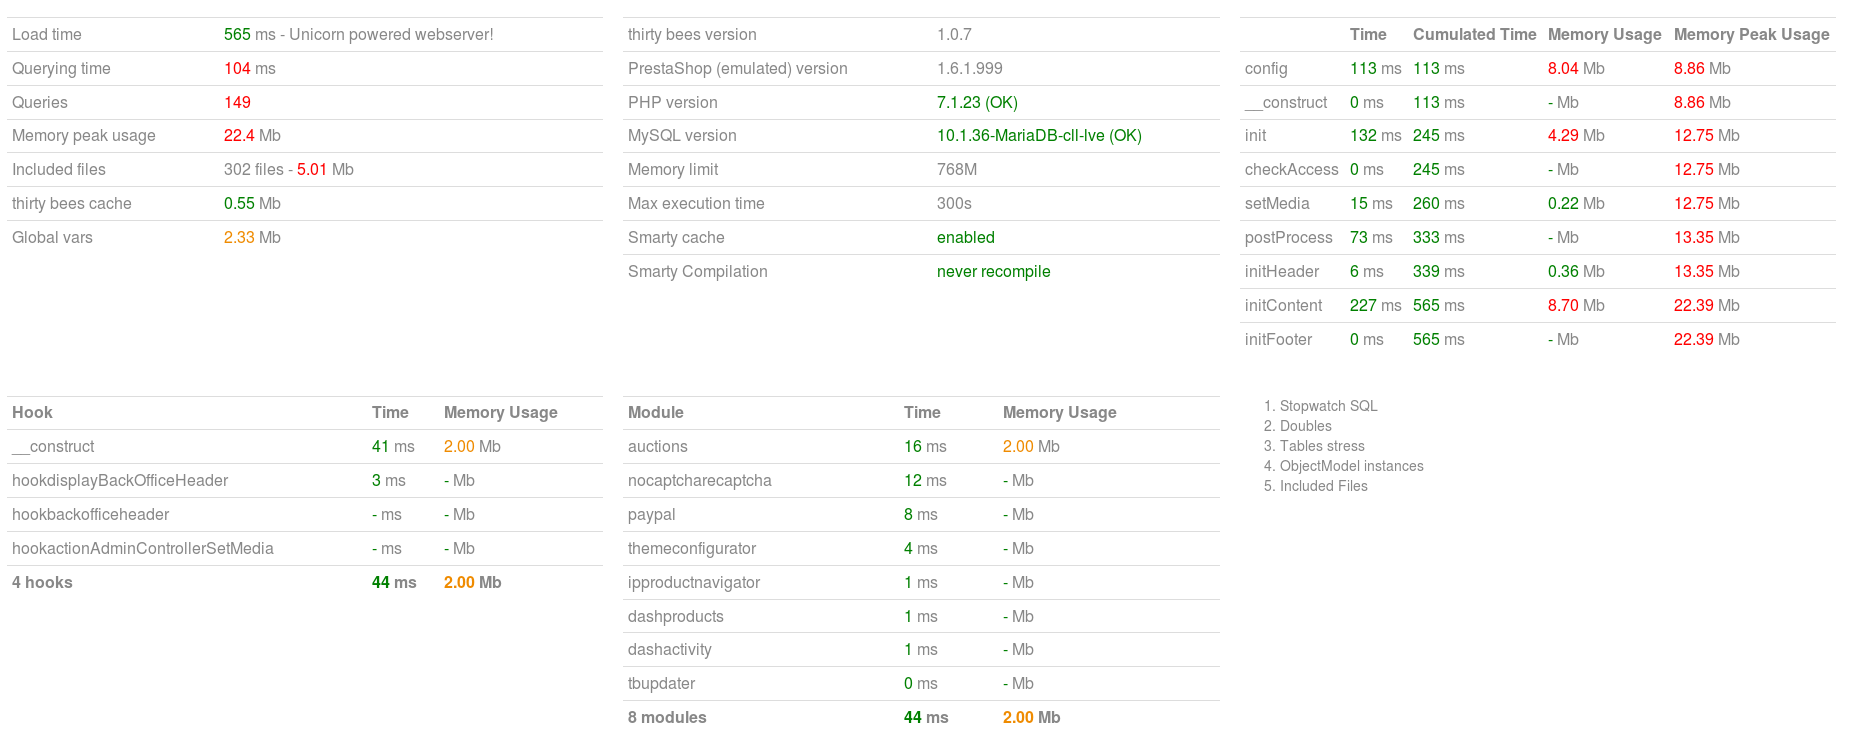Screen dimensions: 1857x755
Task: Click hookactionAdminControllerSetMedia hook name
Action: point(142,549)
